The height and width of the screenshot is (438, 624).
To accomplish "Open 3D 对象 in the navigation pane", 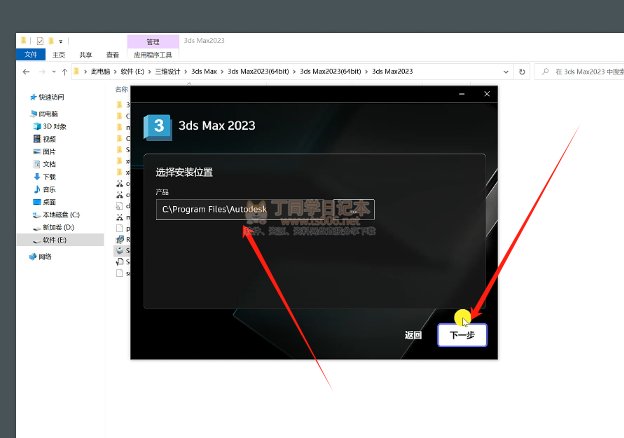I will (x=55, y=126).
